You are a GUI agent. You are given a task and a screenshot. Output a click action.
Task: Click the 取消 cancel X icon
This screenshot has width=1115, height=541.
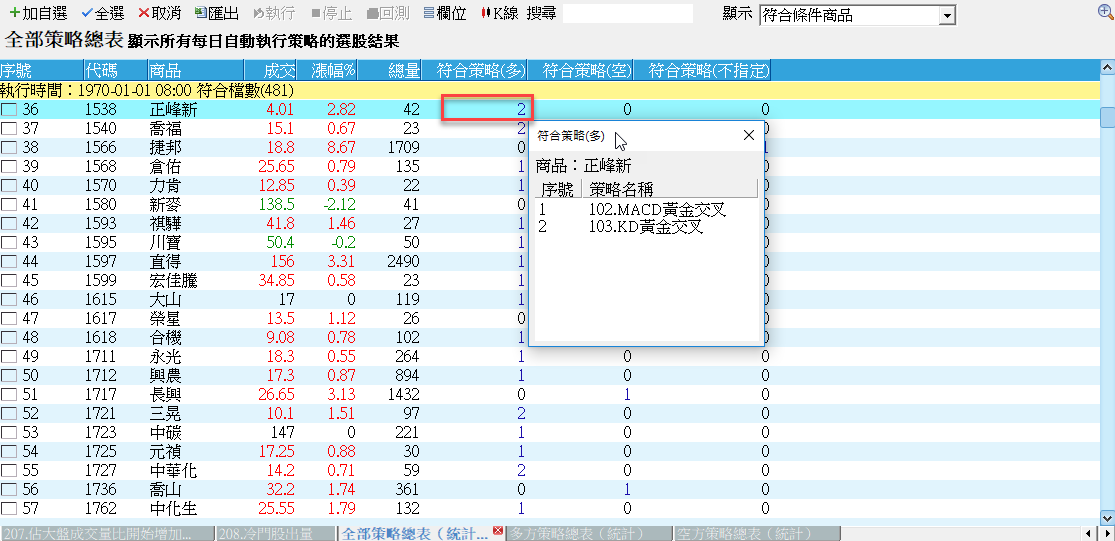(144, 13)
